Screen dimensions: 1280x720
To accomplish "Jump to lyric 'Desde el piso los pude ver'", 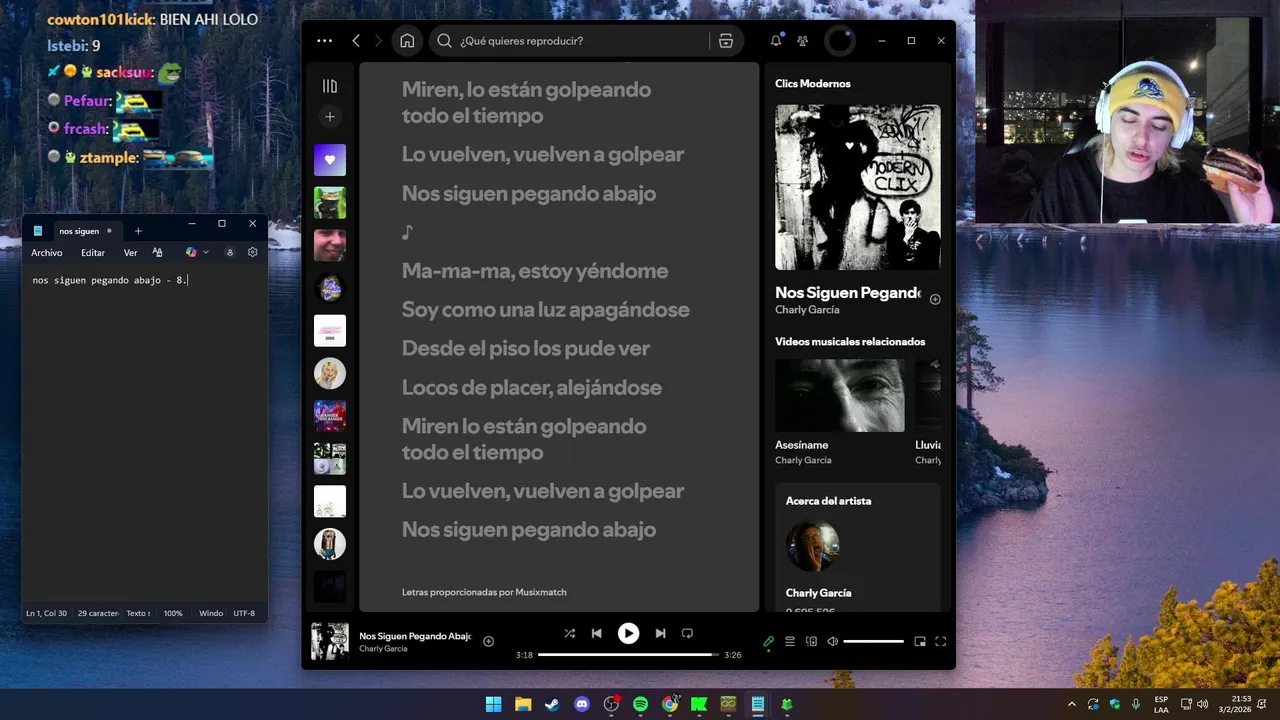I will coord(526,349).
